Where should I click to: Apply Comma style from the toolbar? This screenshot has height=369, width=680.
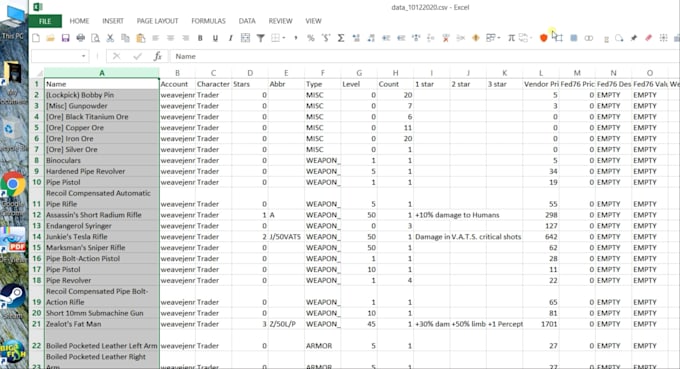[296, 38]
